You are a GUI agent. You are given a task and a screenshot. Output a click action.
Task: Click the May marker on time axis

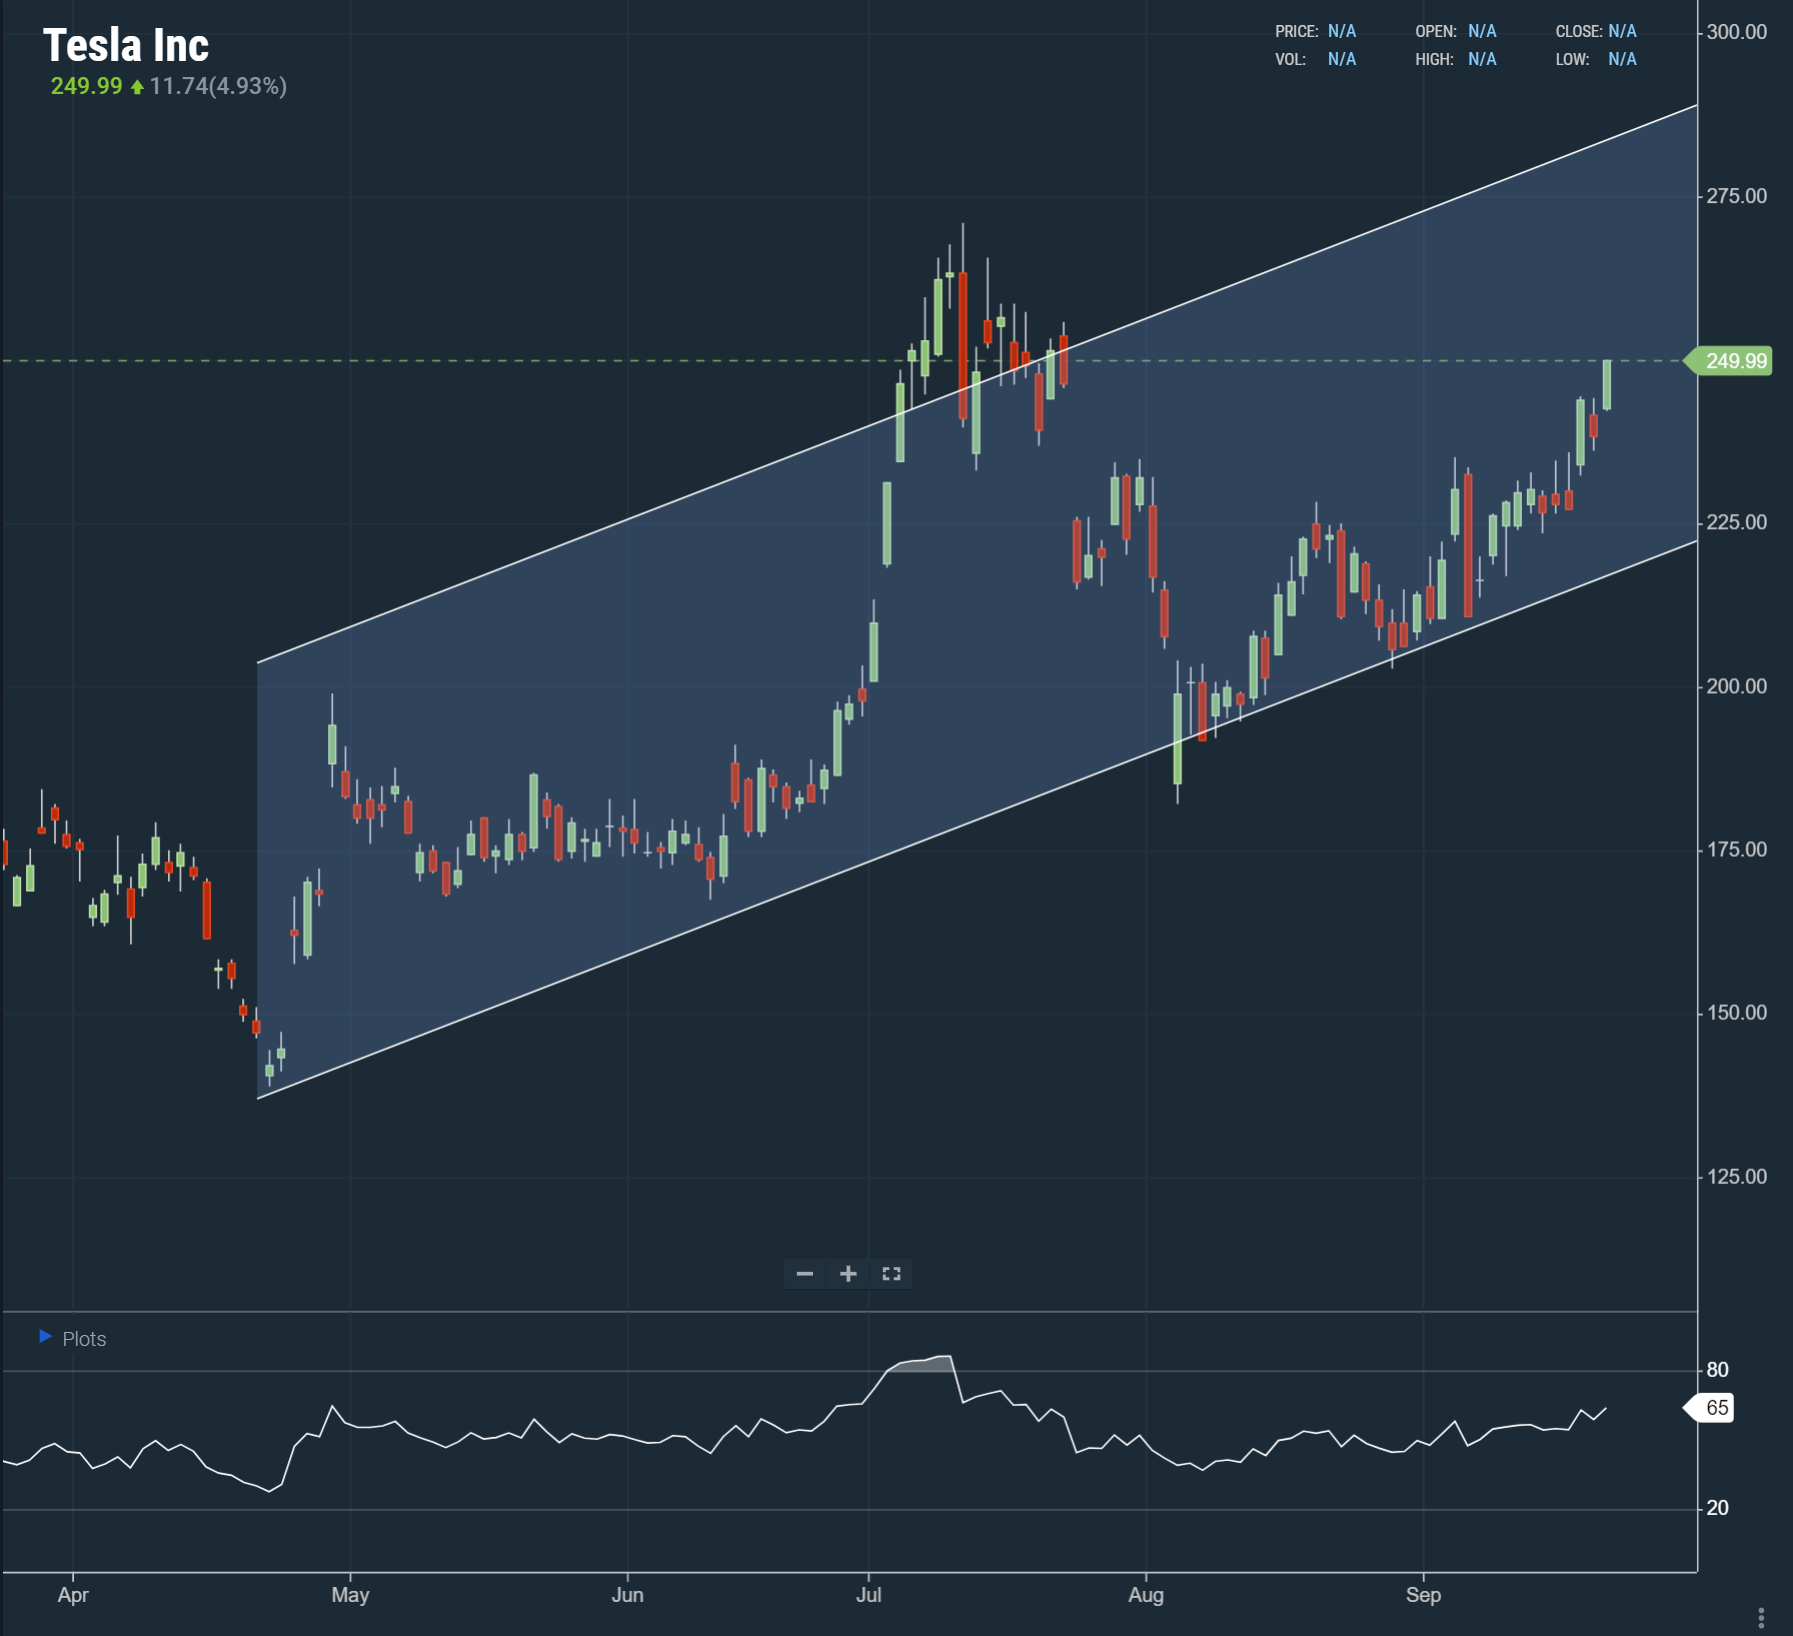click(350, 1595)
